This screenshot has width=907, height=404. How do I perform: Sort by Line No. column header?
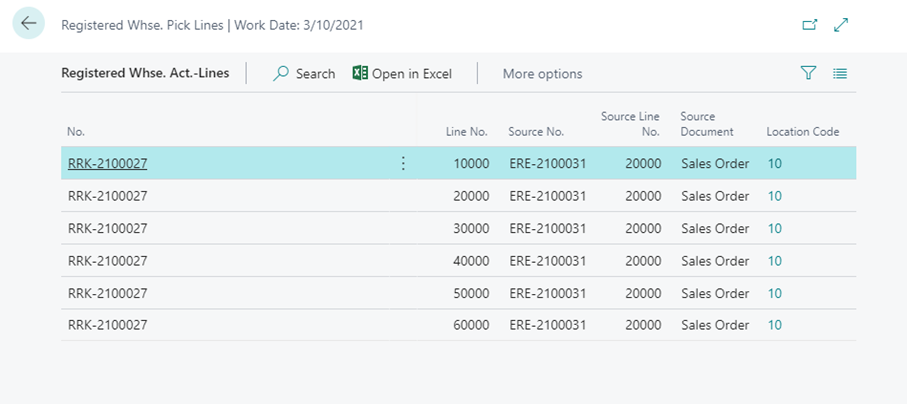click(x=467, y=132)
